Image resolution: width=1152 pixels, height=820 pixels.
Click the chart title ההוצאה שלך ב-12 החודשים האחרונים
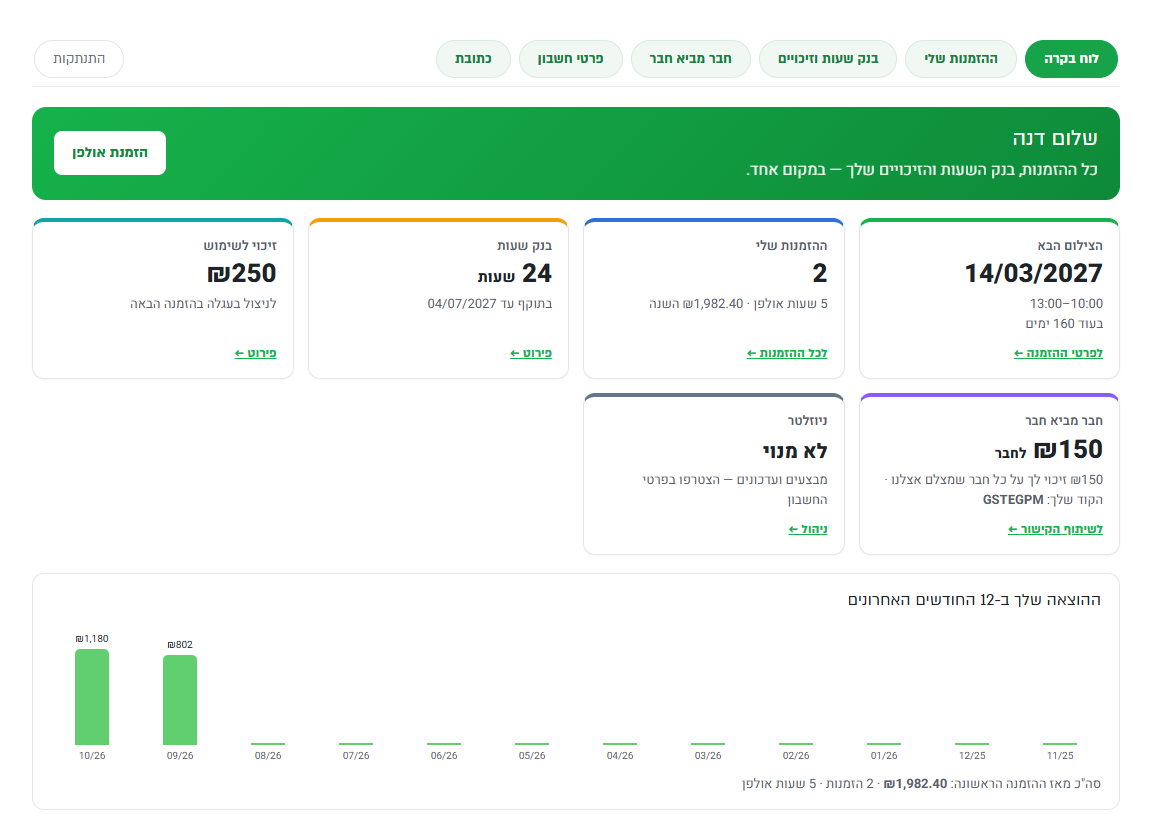click(x=974, y=600)
